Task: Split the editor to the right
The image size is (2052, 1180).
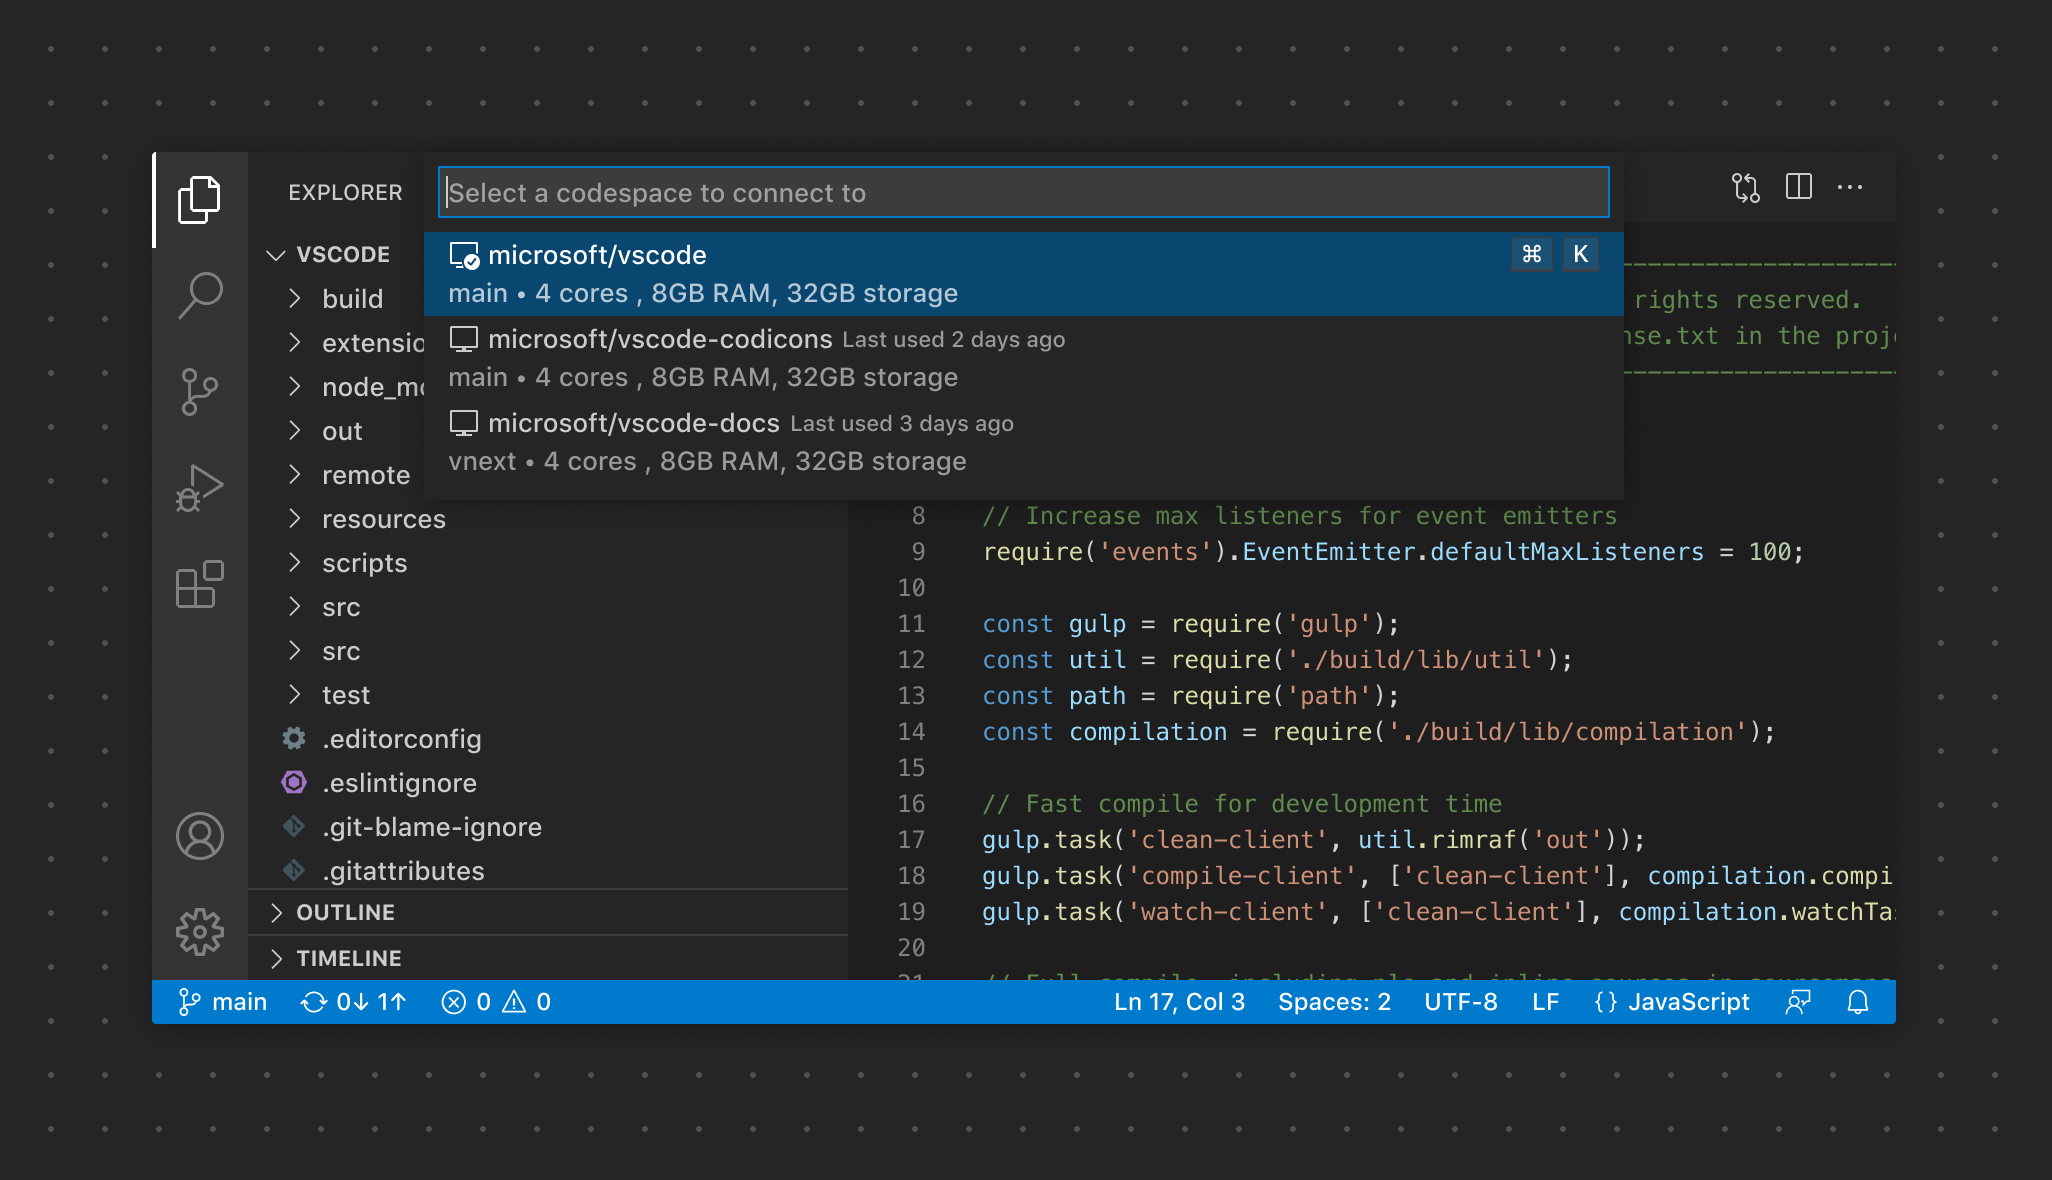Action: coord(1798,187)
